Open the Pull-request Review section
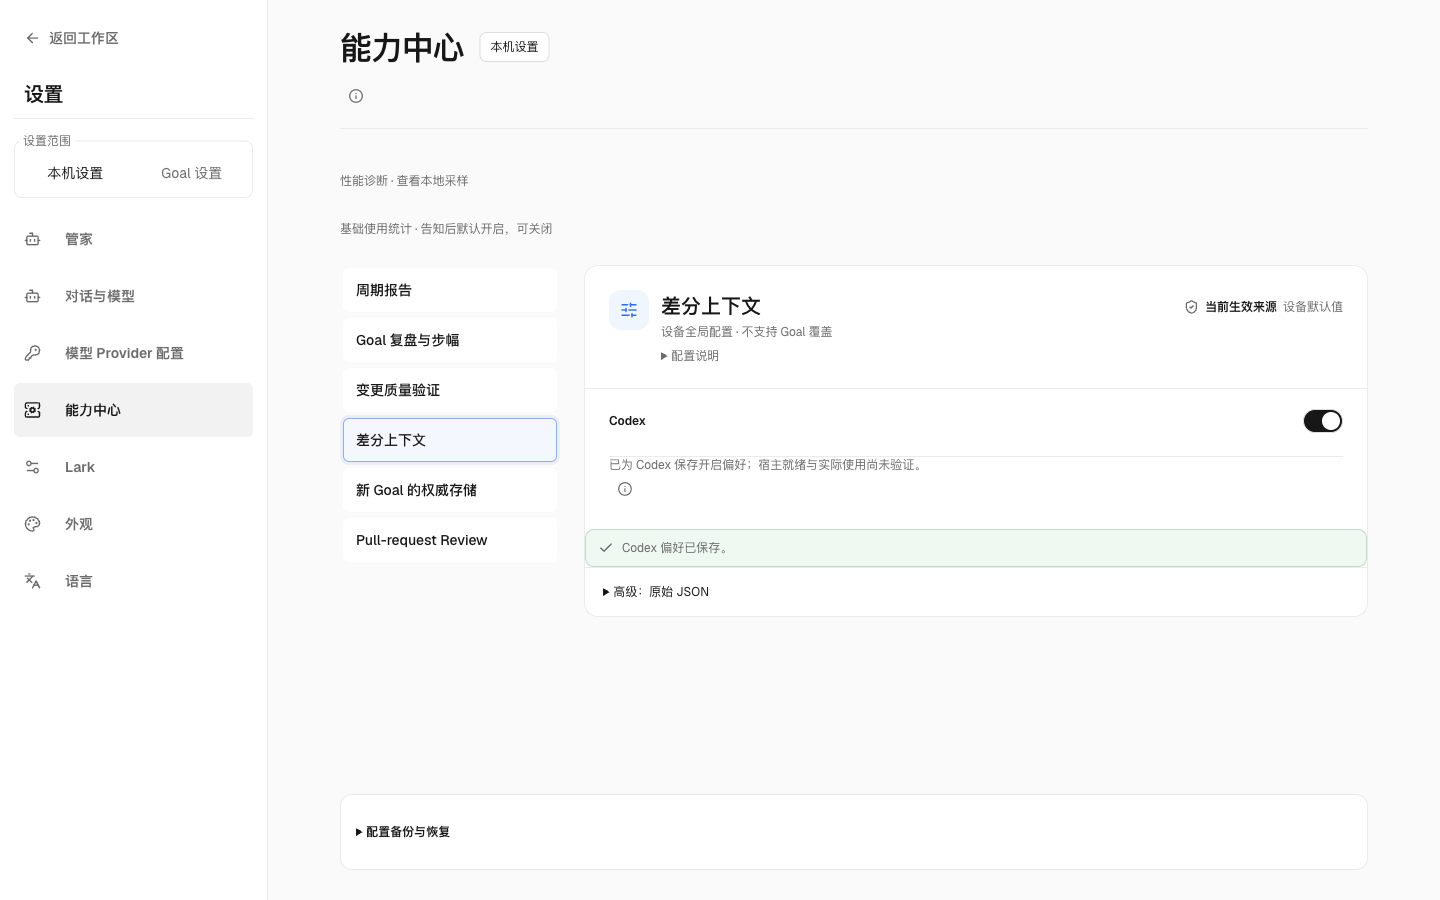Screen dimensions: 1440x900 click(x=450, y=540)
